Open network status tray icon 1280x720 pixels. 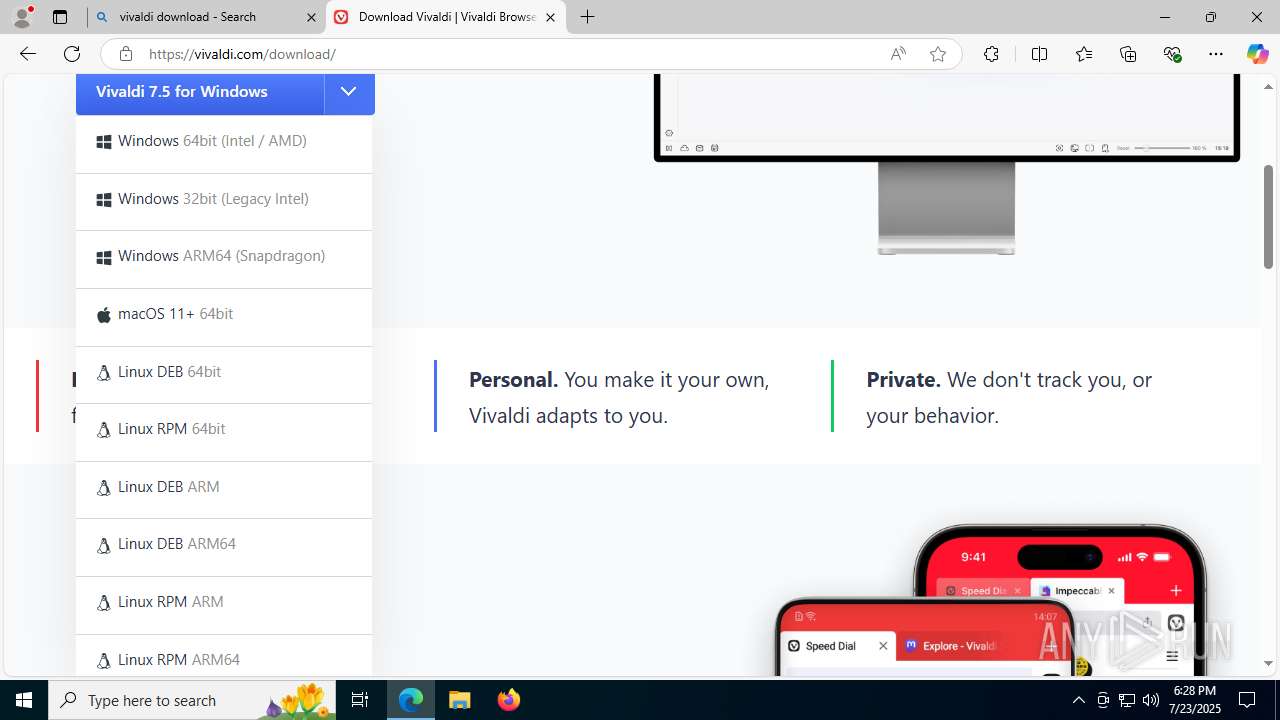coord(1127,700)
